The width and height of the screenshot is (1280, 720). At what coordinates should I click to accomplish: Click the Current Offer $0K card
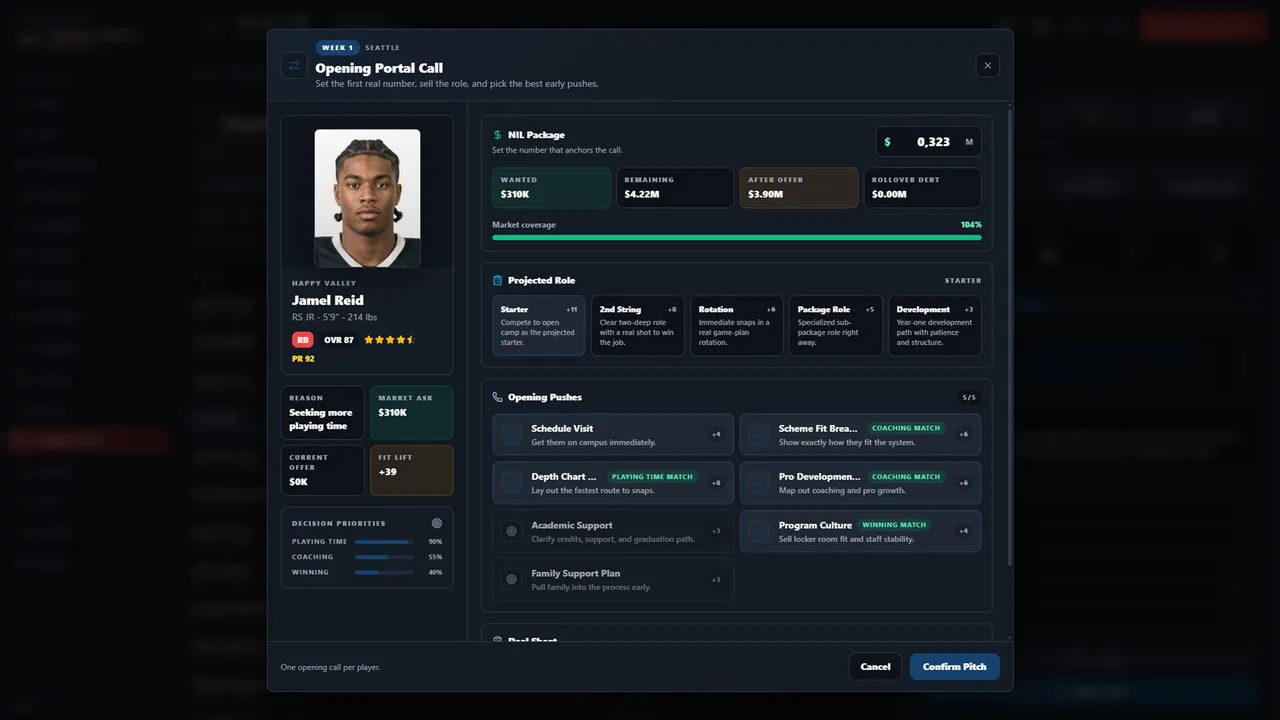323,470
